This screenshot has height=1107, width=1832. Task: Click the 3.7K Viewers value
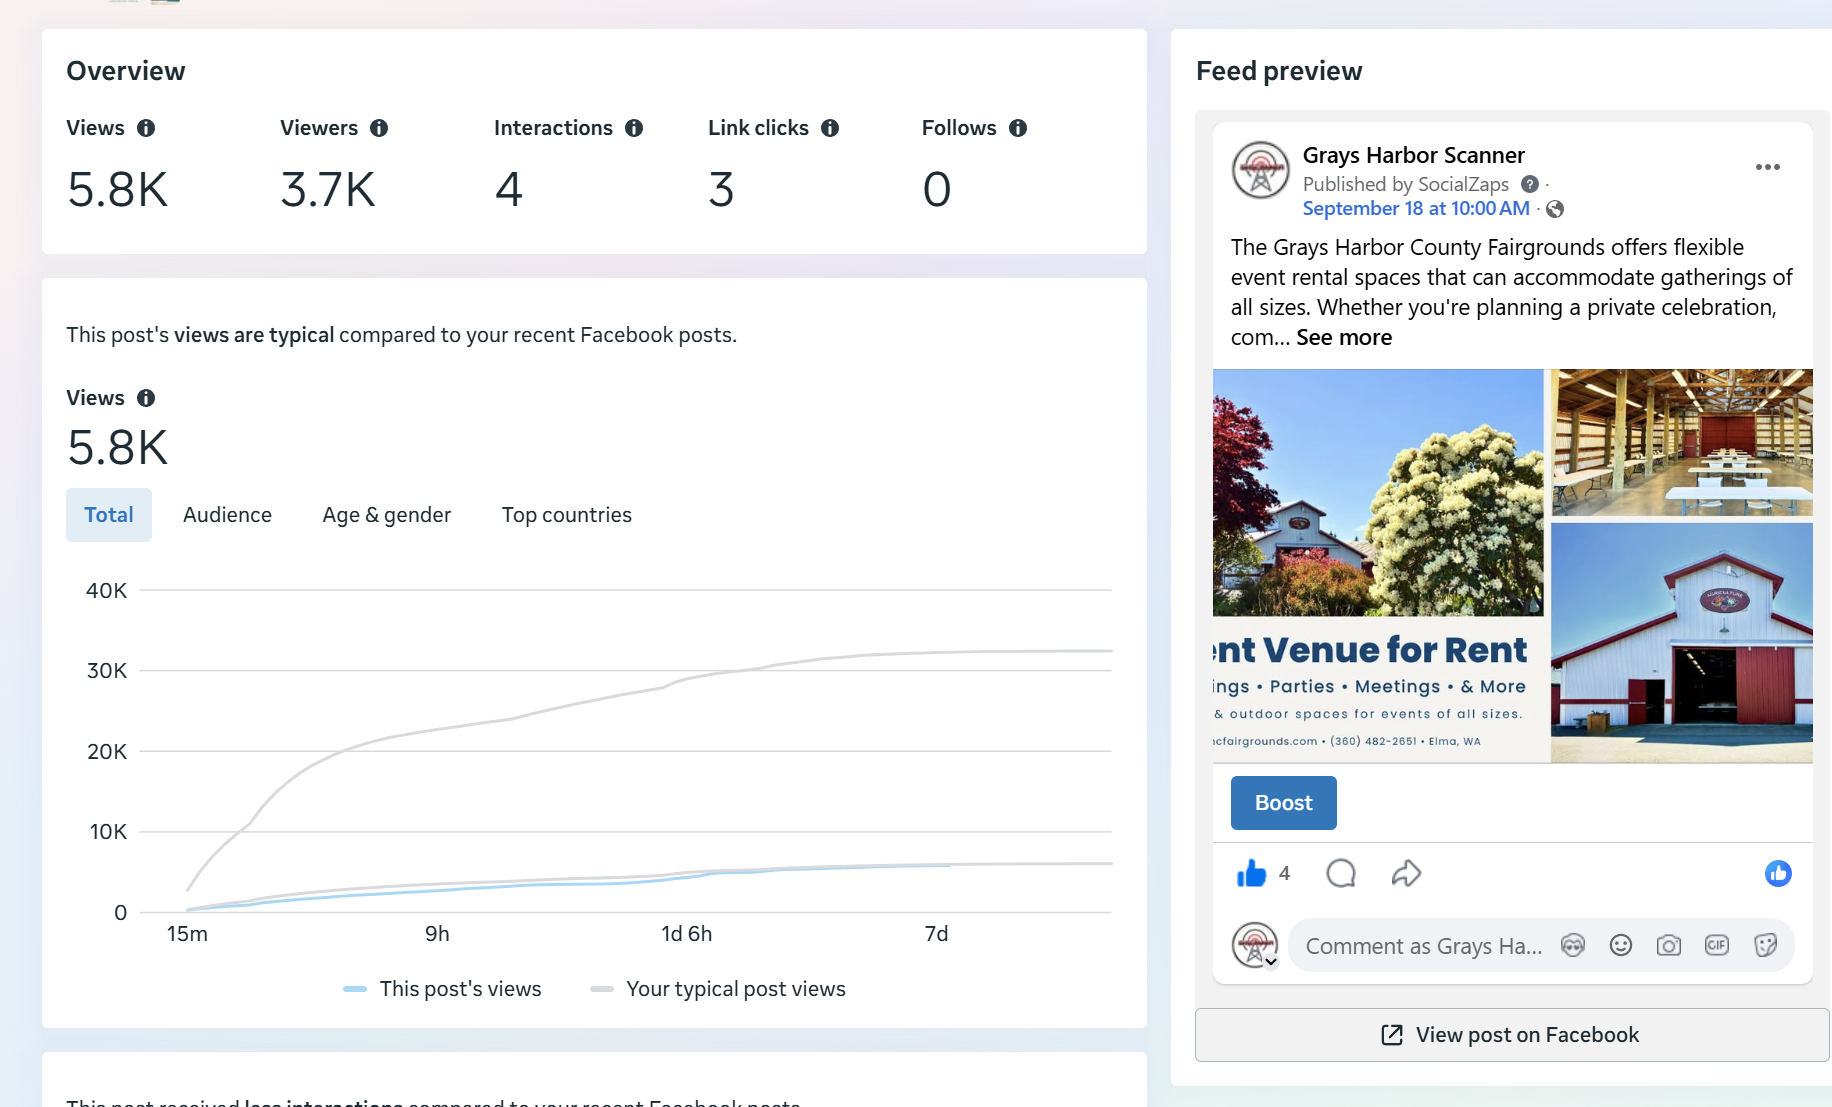[x=328, y=189]
